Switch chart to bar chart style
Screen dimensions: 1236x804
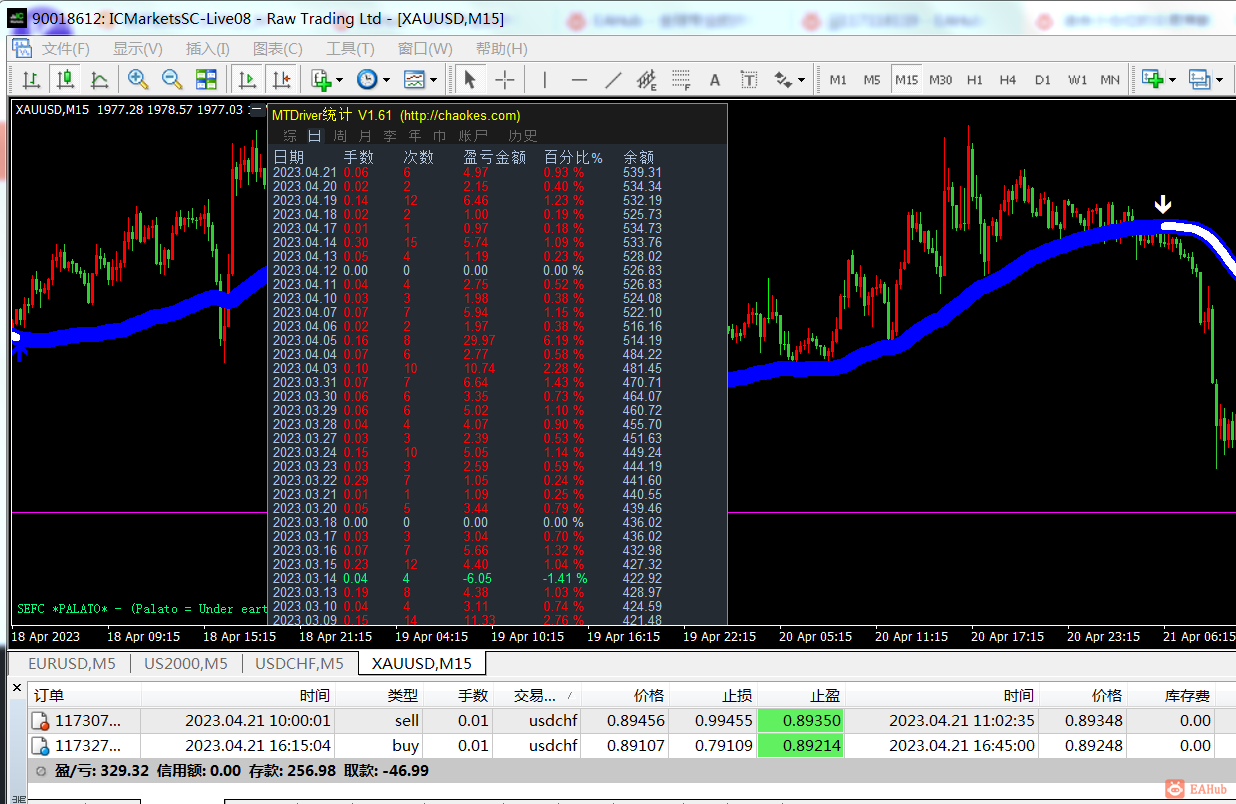point(31,80)
